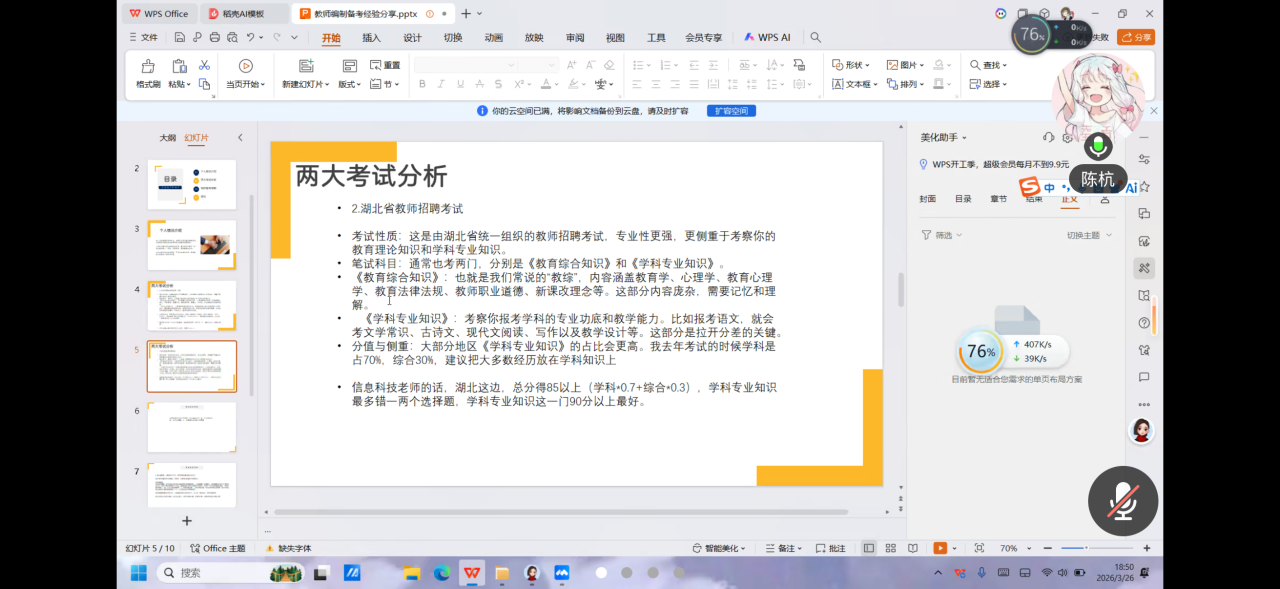Click the Save icon in quick access toolbar
Viewport: 1280px width, 589px height.
[x=179, y=38]
